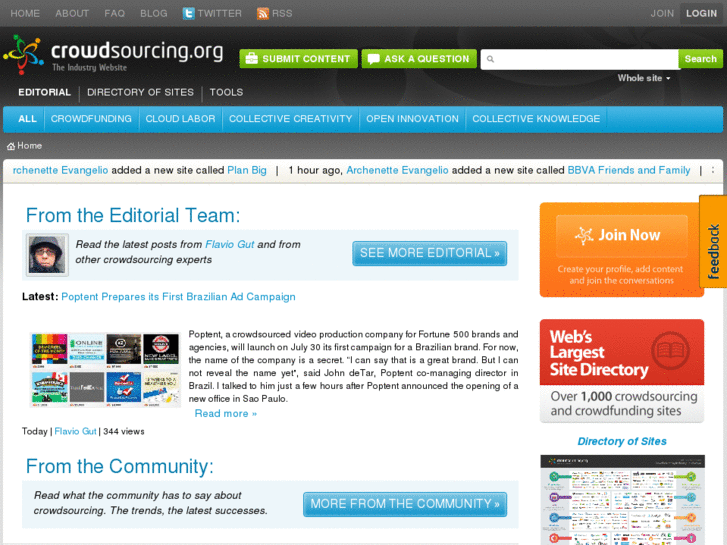
Task: Select the ALL category tab
Action: (27, 119)
